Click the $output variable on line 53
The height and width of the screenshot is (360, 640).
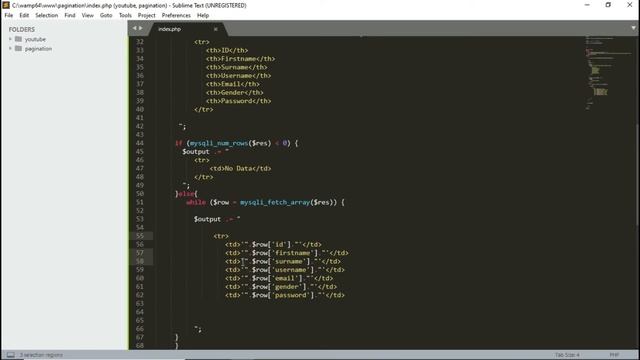[x=207, y=219]
